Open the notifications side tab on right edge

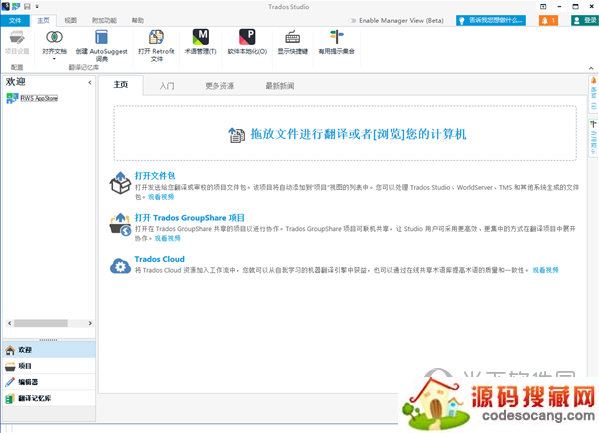point(593,93)
